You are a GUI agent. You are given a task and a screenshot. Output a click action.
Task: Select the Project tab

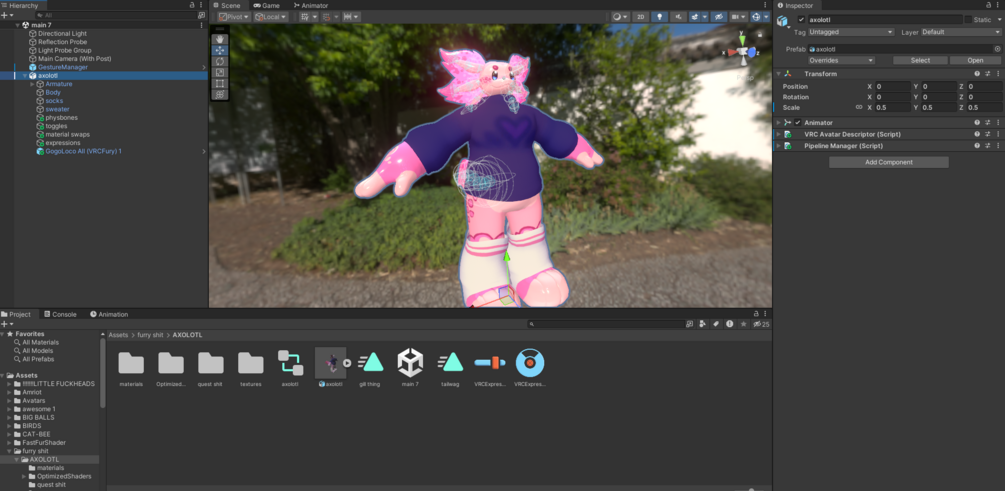coord(16,314)
